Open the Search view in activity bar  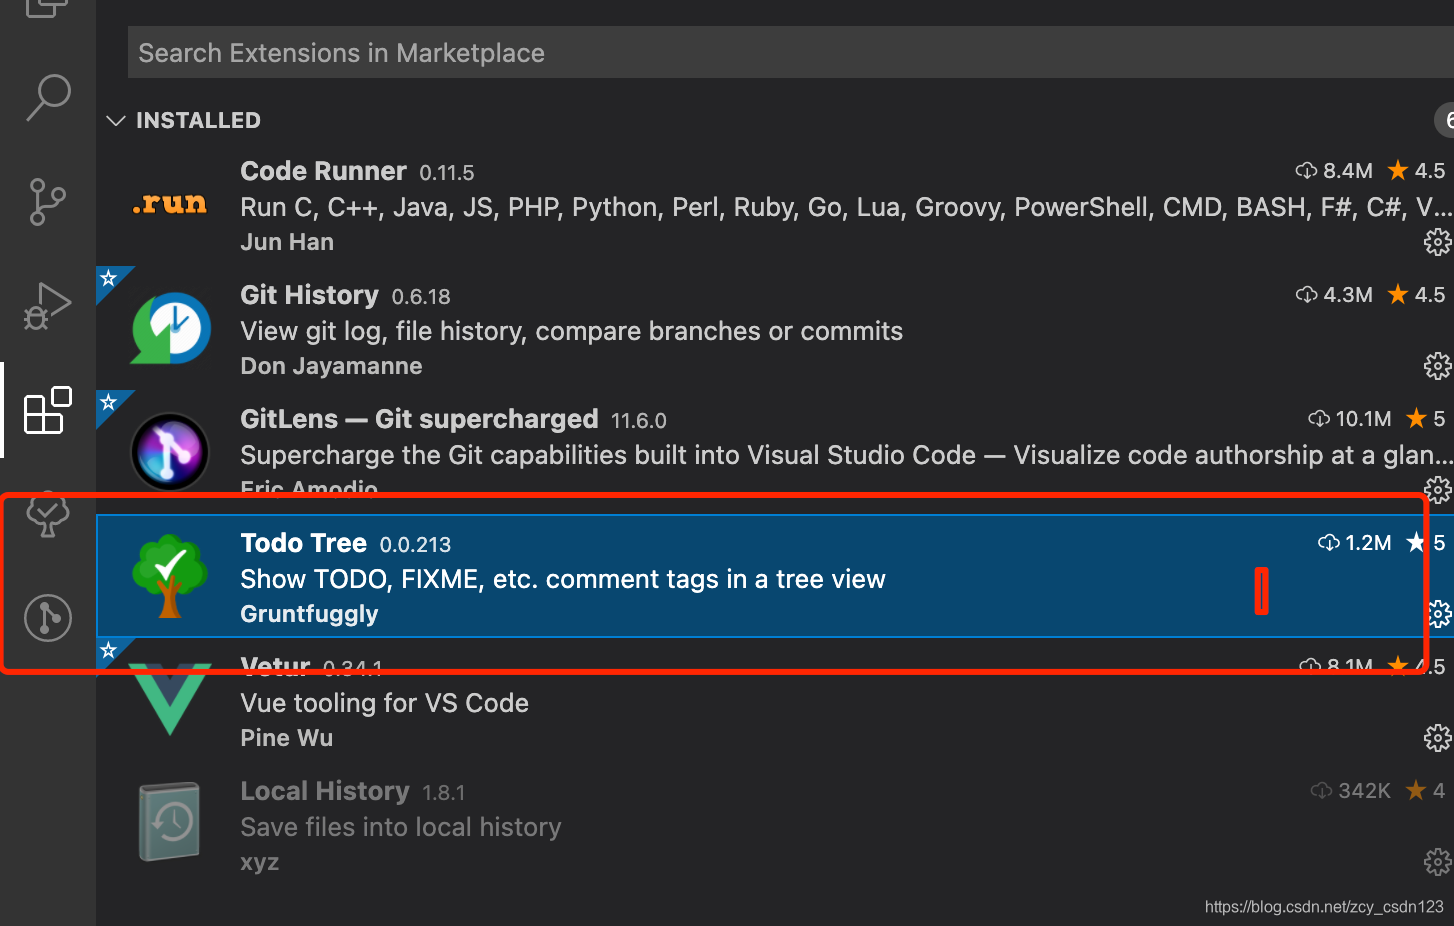tap(48, 97)
